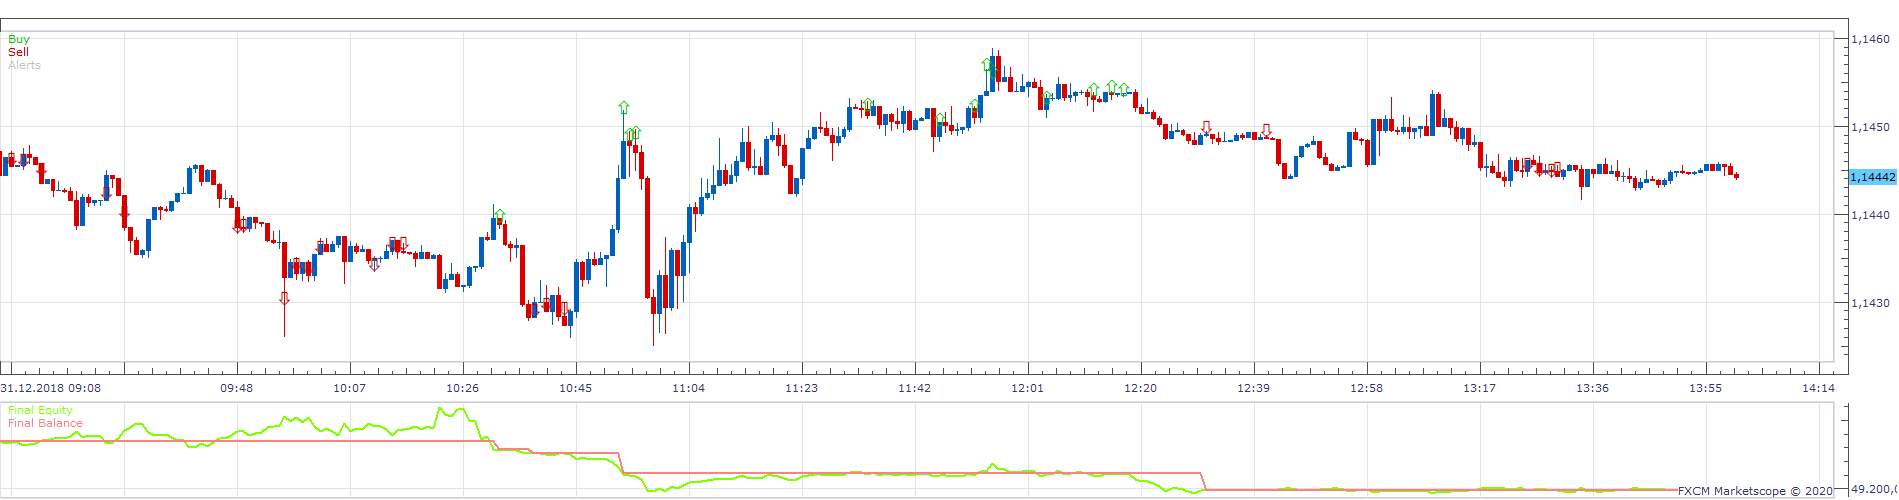Select the lowest red sell arrow on the long wick near 09:56

coord(284,298)
